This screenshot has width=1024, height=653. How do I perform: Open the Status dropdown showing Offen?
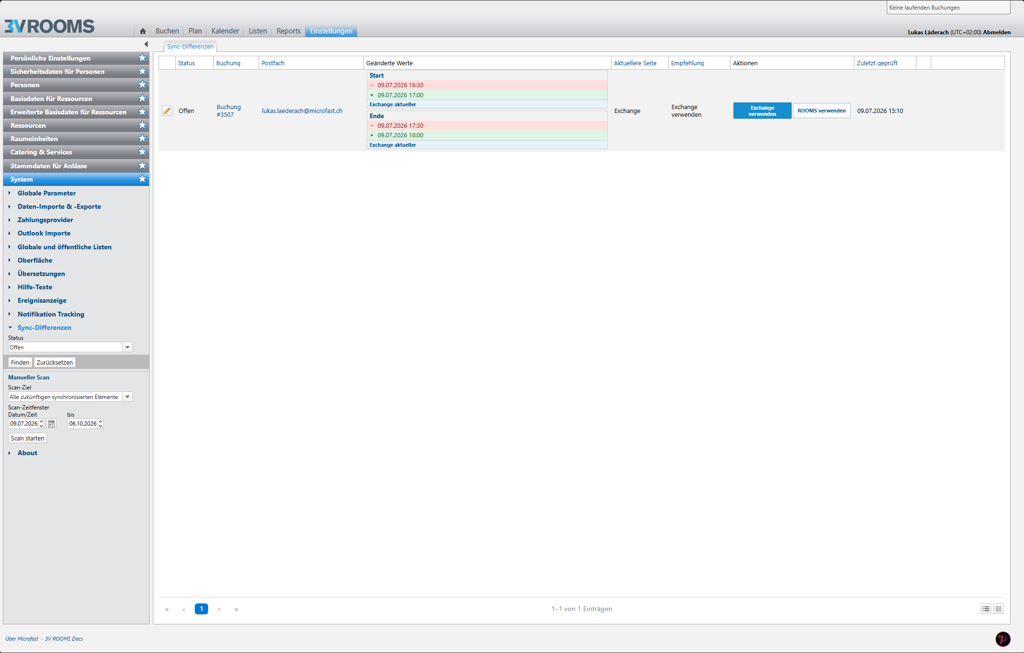(x=127, y=347)
